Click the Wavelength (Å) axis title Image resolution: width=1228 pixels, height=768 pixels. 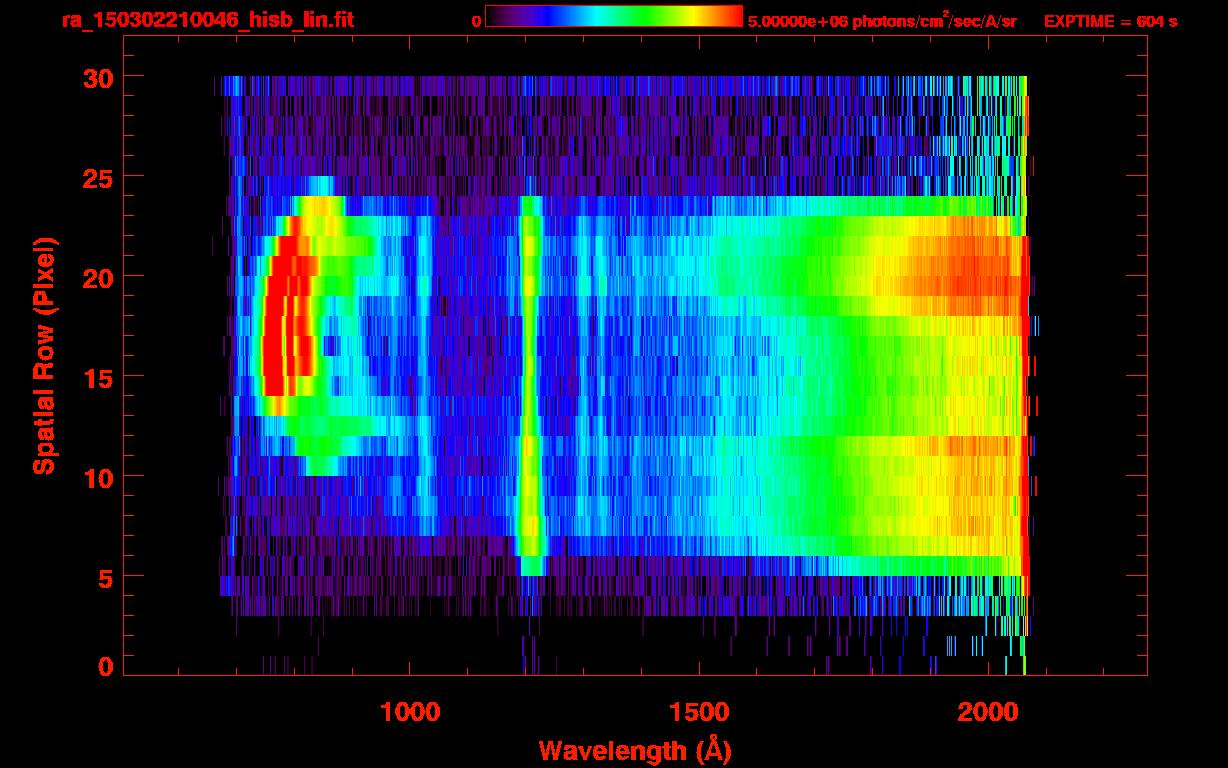636,750
